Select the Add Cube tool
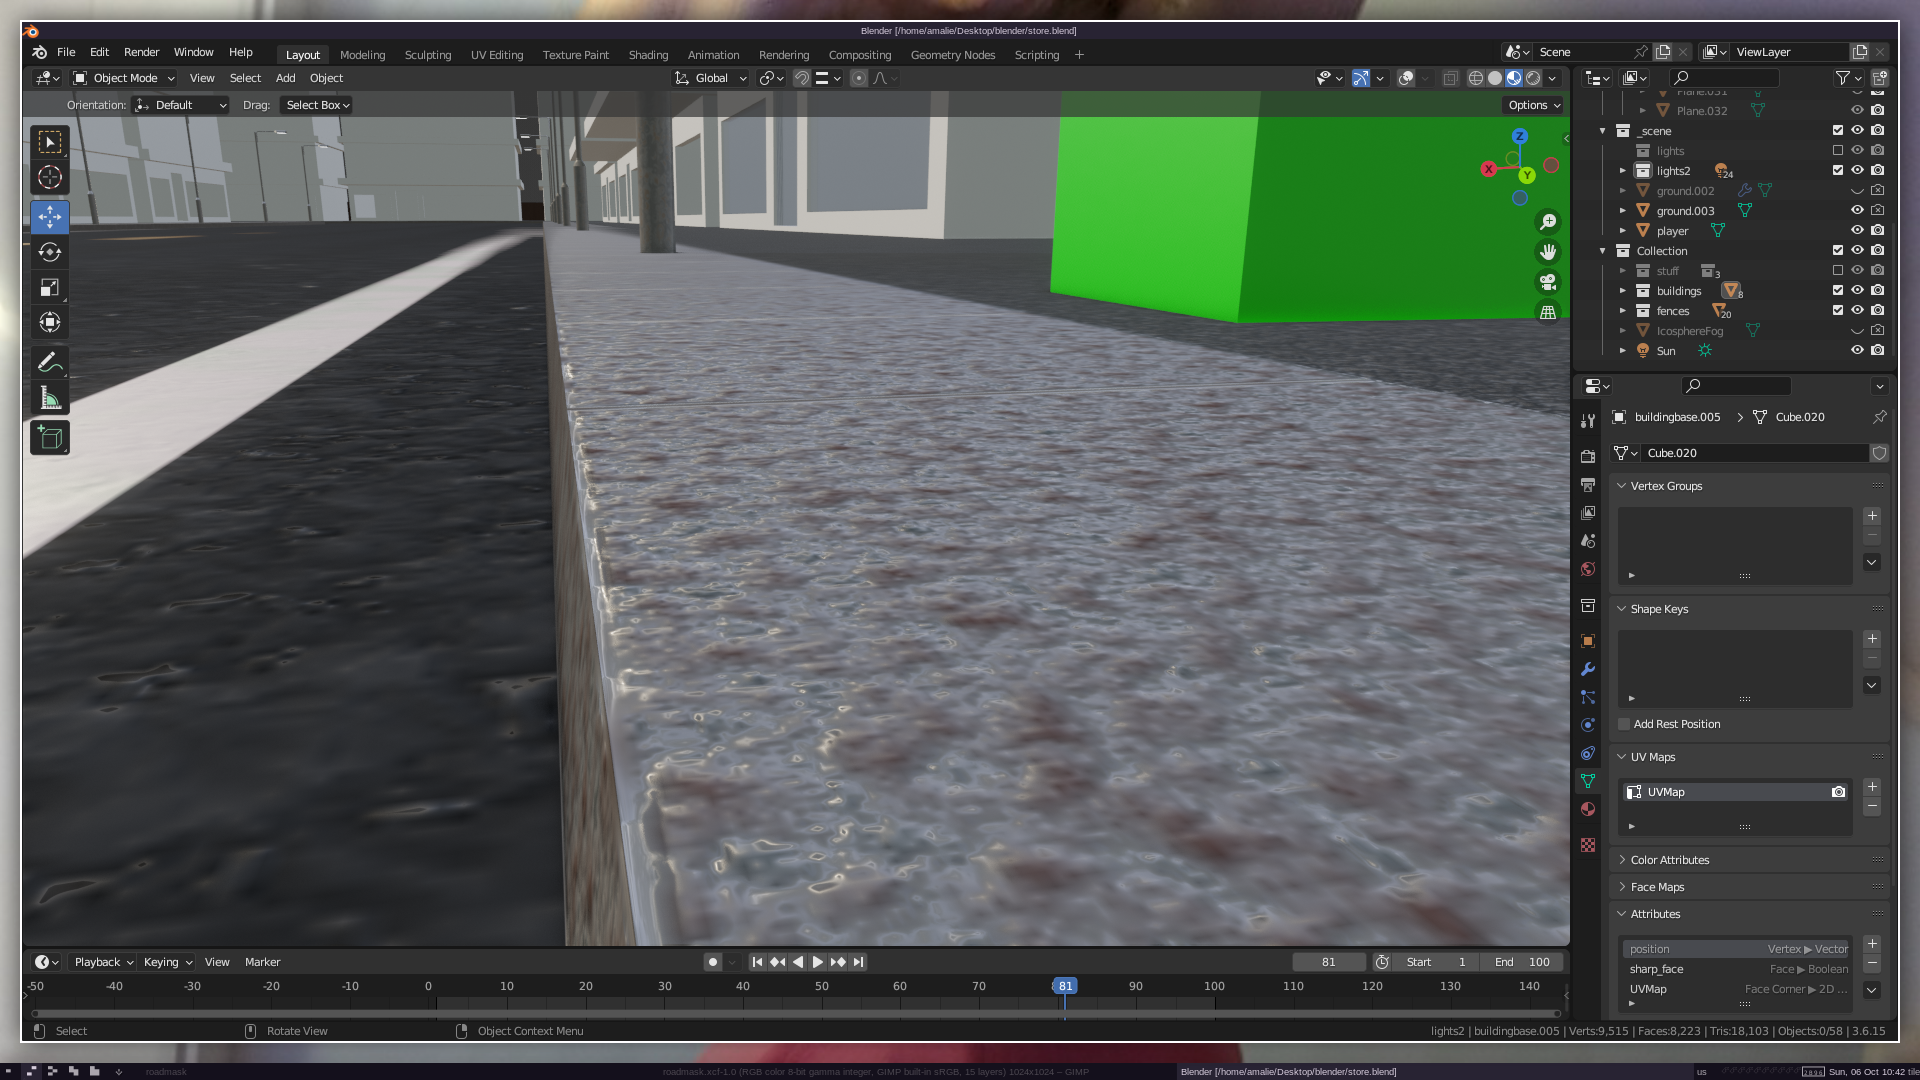The width and height of the screenshot is (1920, 1080). click(x=50, y=437)
